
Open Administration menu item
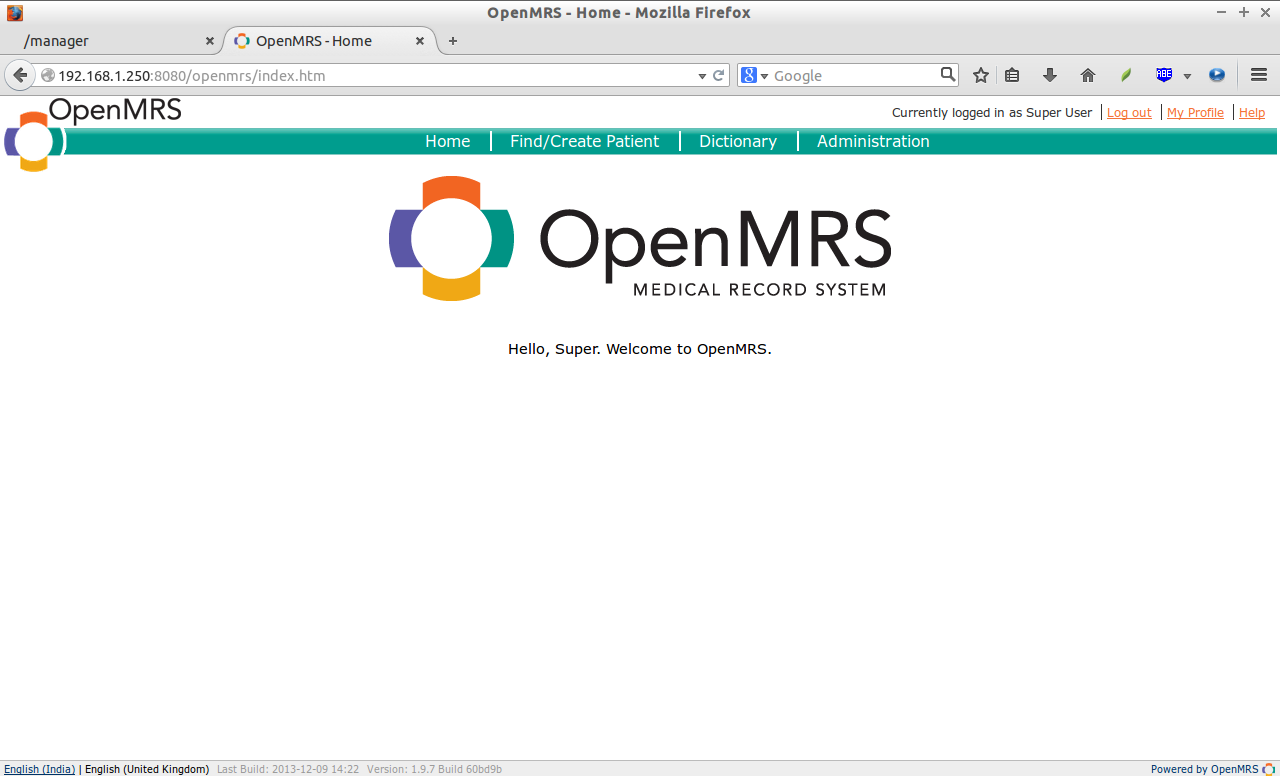[x=873, y=141]
